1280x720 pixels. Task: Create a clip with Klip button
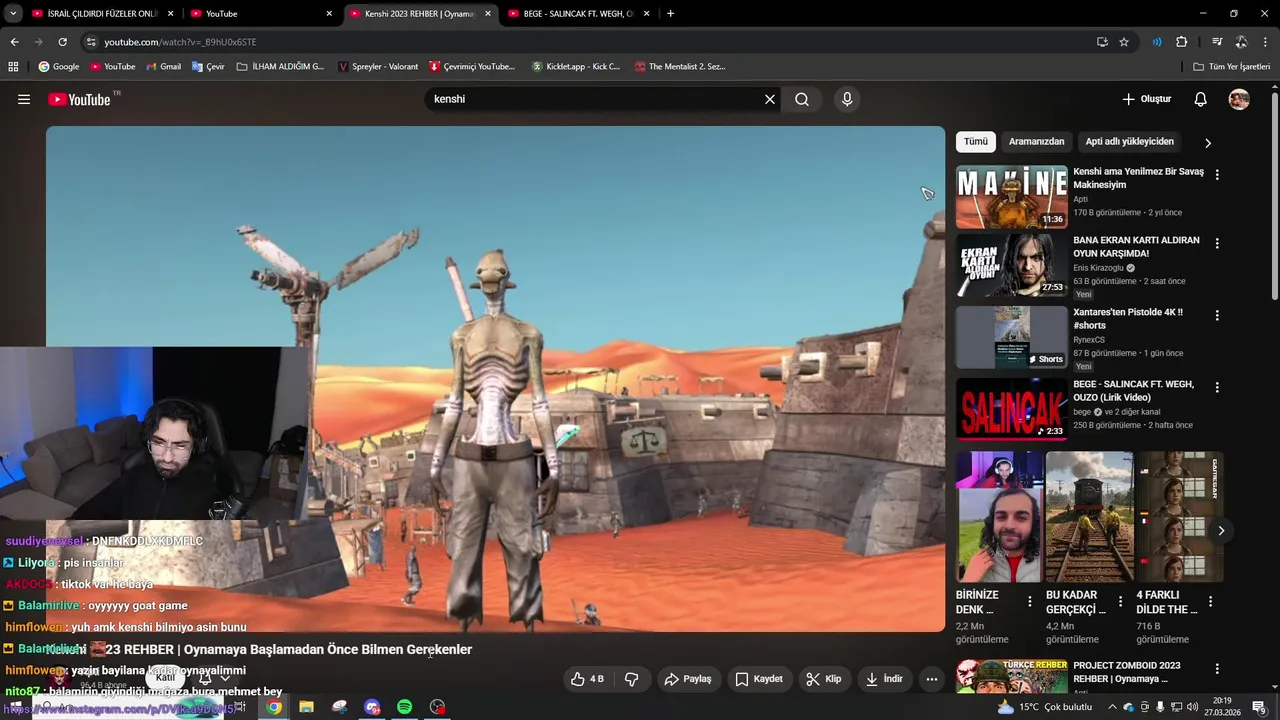click(824, 679)
